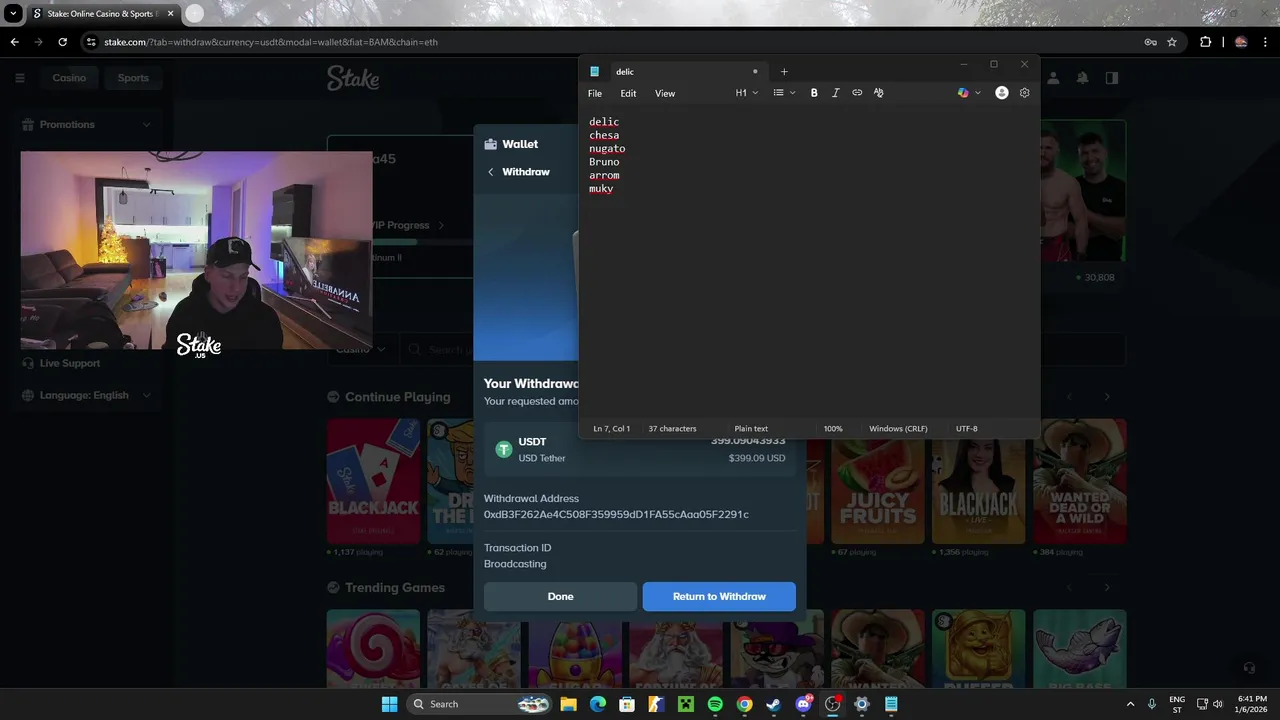Image resolution: width=1280 pixels, height=720 pixels.
Task: Open the Blackjack game thumbnail
Action: pyautogui.click(x=373, y=481)
